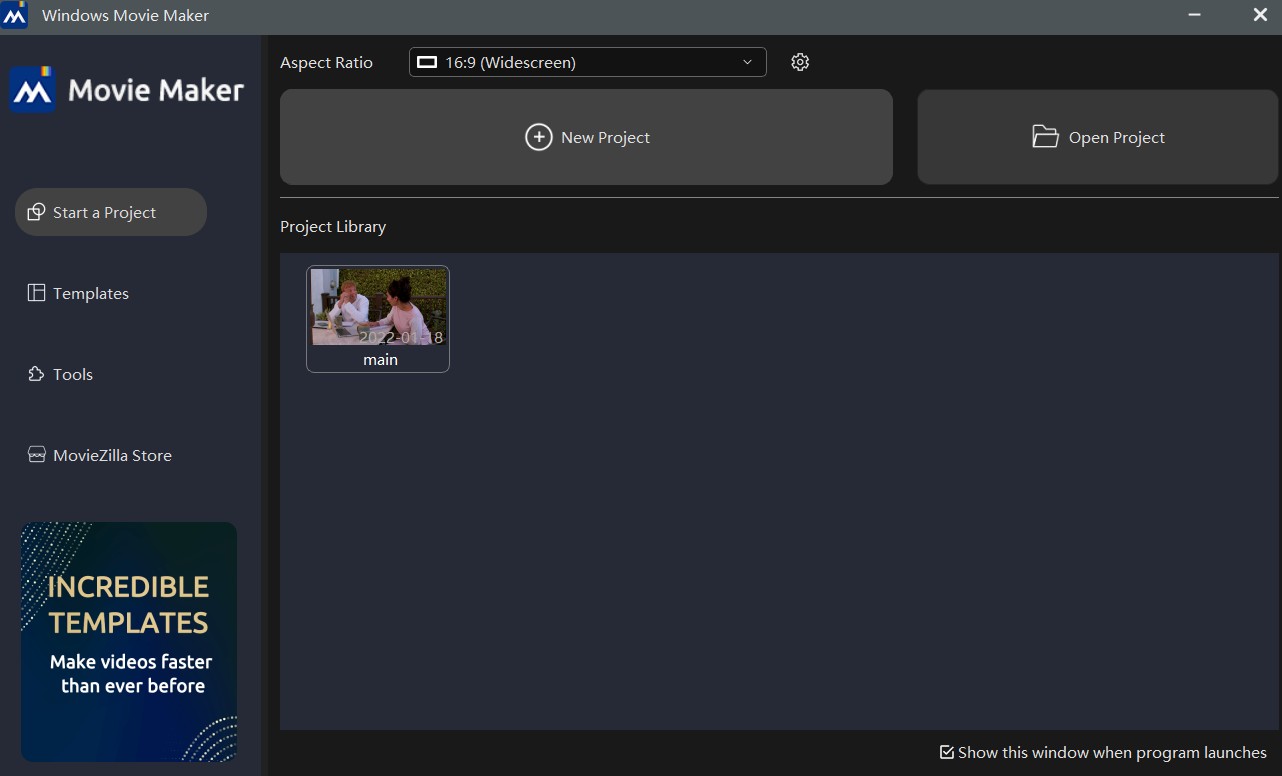
Task: Click the Incredible Templates banner
Action: pyautogui.click(x=129, y=641)
